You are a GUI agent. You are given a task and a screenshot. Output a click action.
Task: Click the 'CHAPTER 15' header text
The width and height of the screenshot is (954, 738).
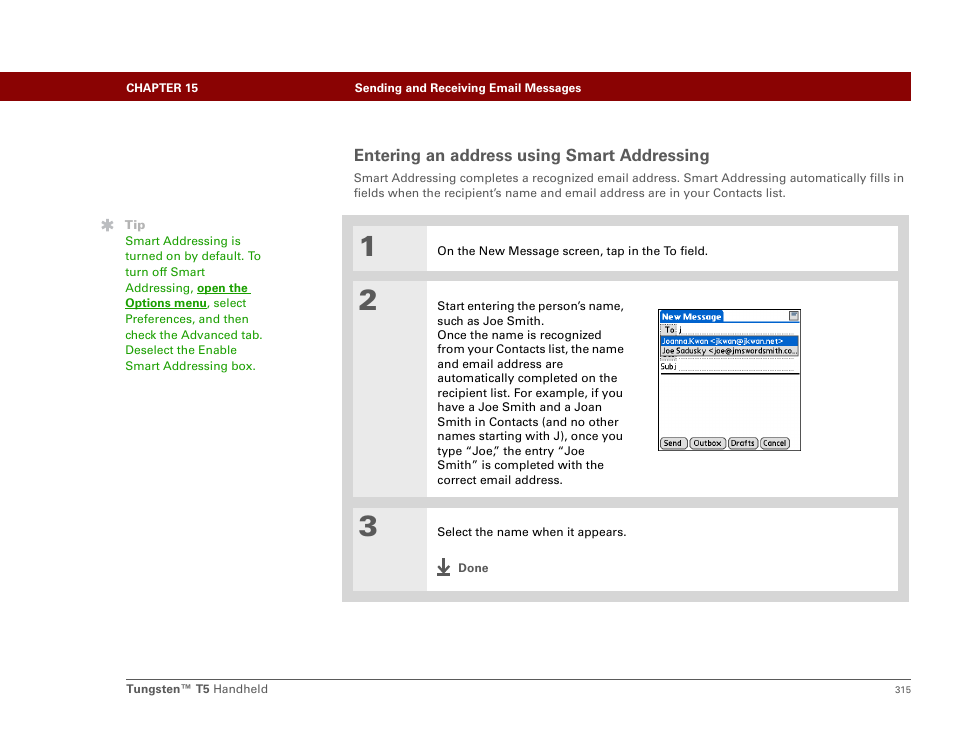pyautogui.click(x=162, y=88)
